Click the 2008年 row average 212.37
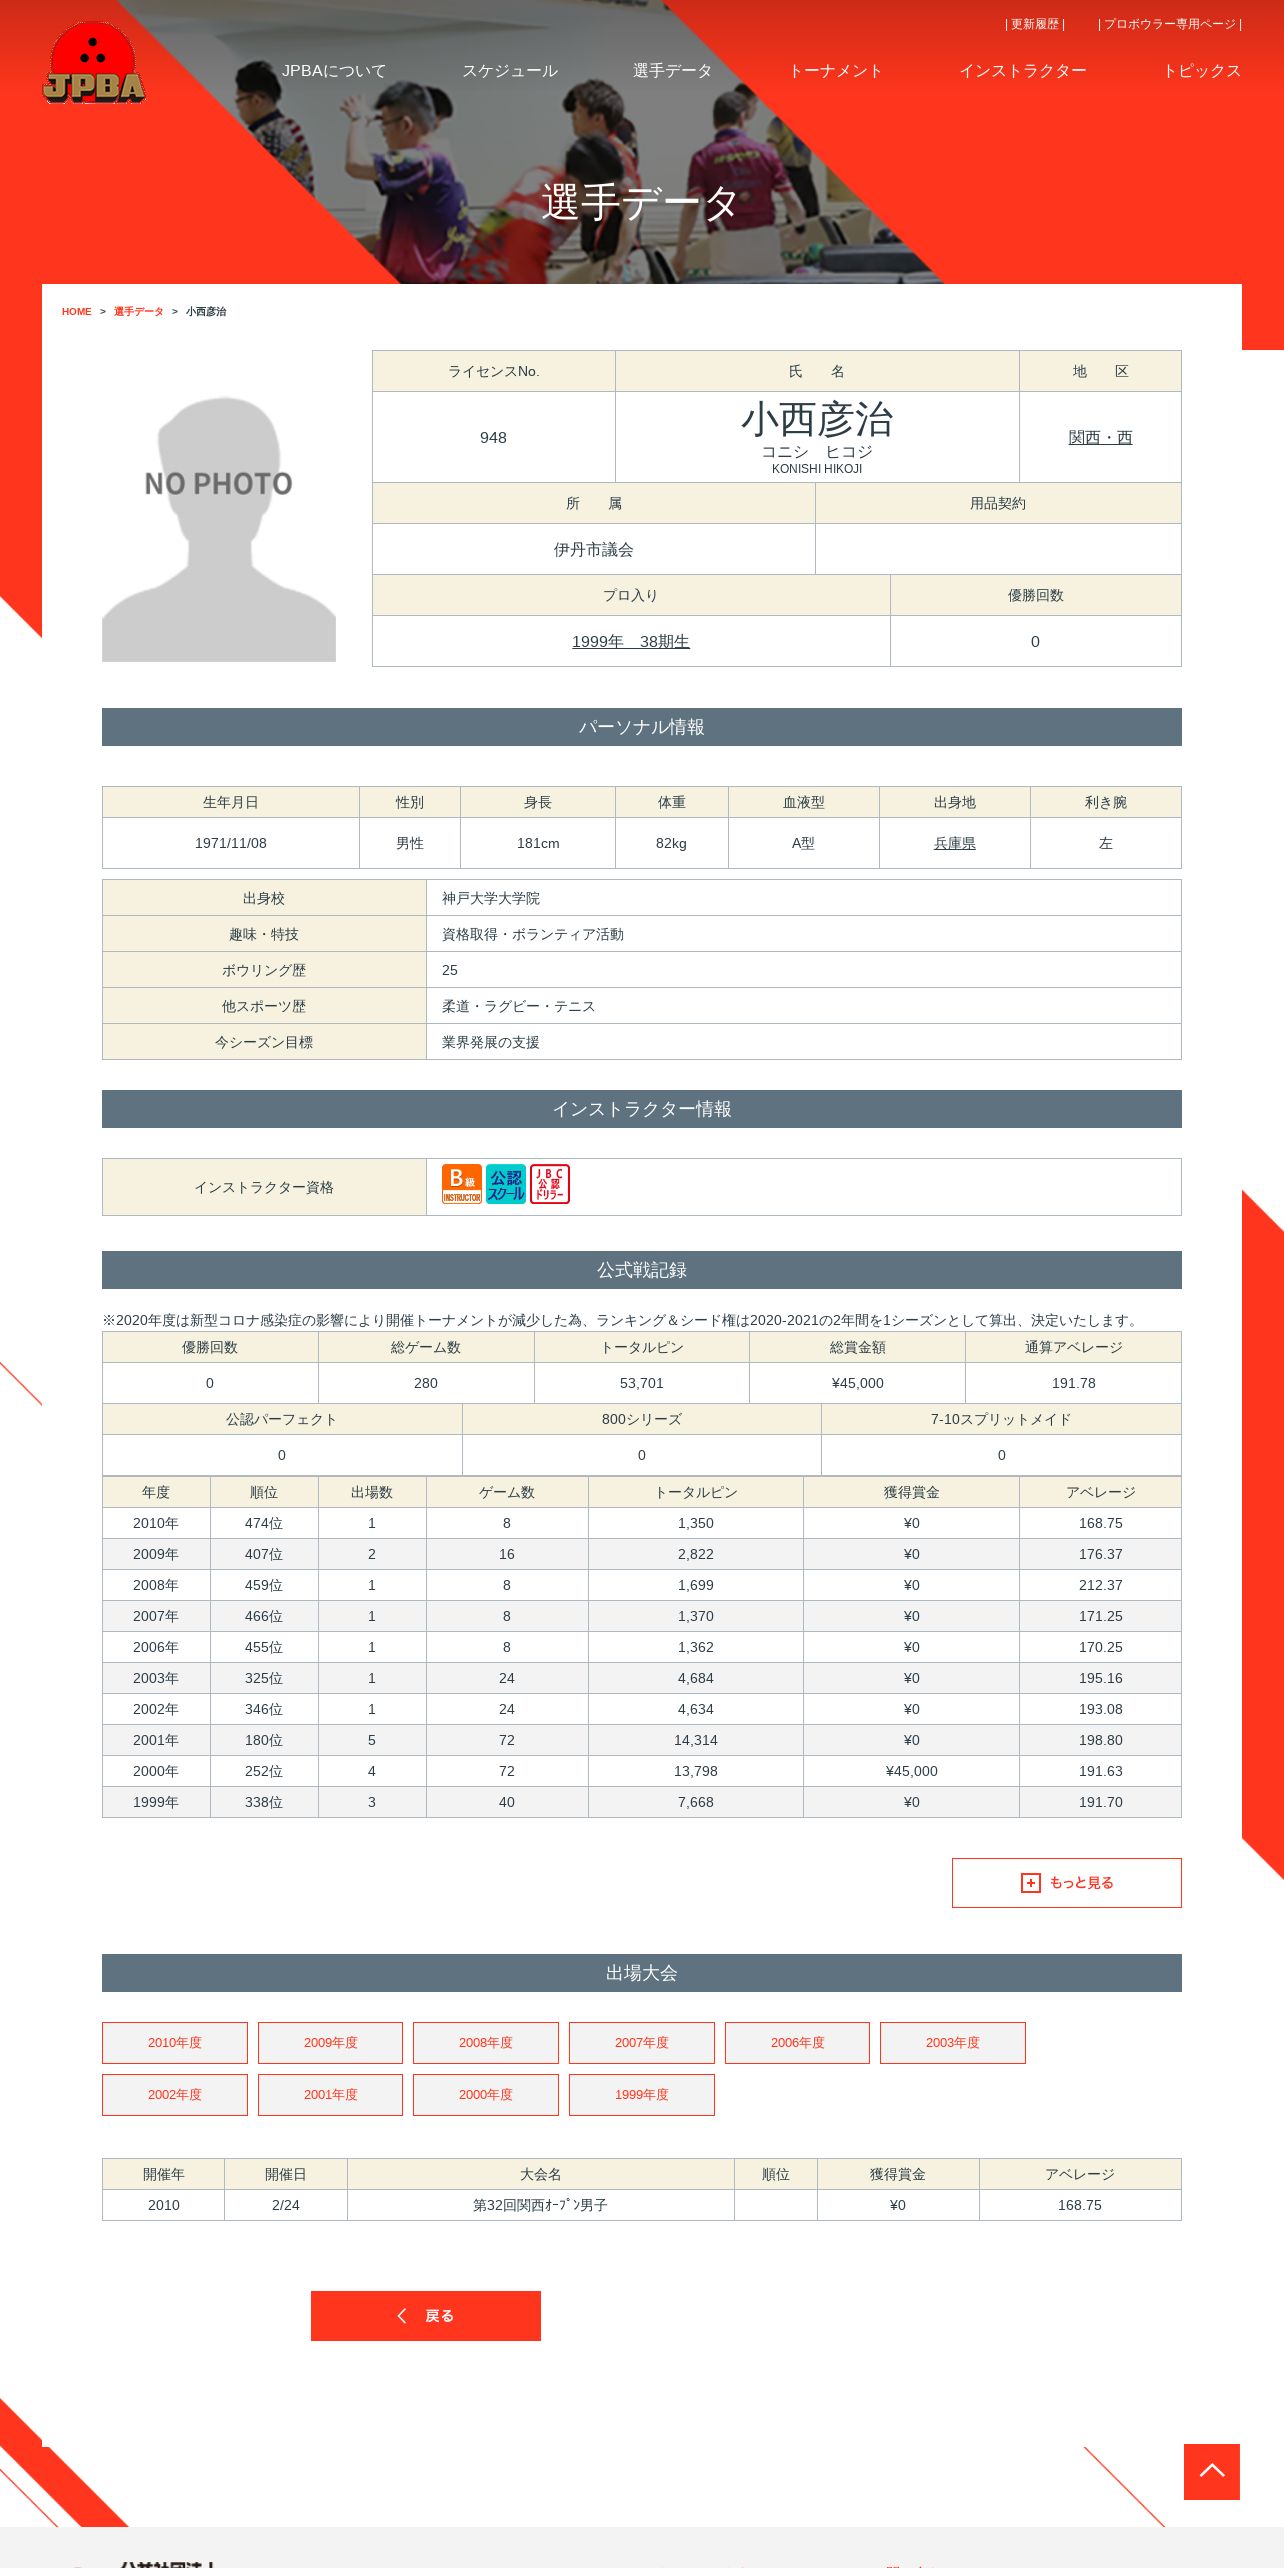Screen dimensions: 1284x2568 coord(1101,1585)
